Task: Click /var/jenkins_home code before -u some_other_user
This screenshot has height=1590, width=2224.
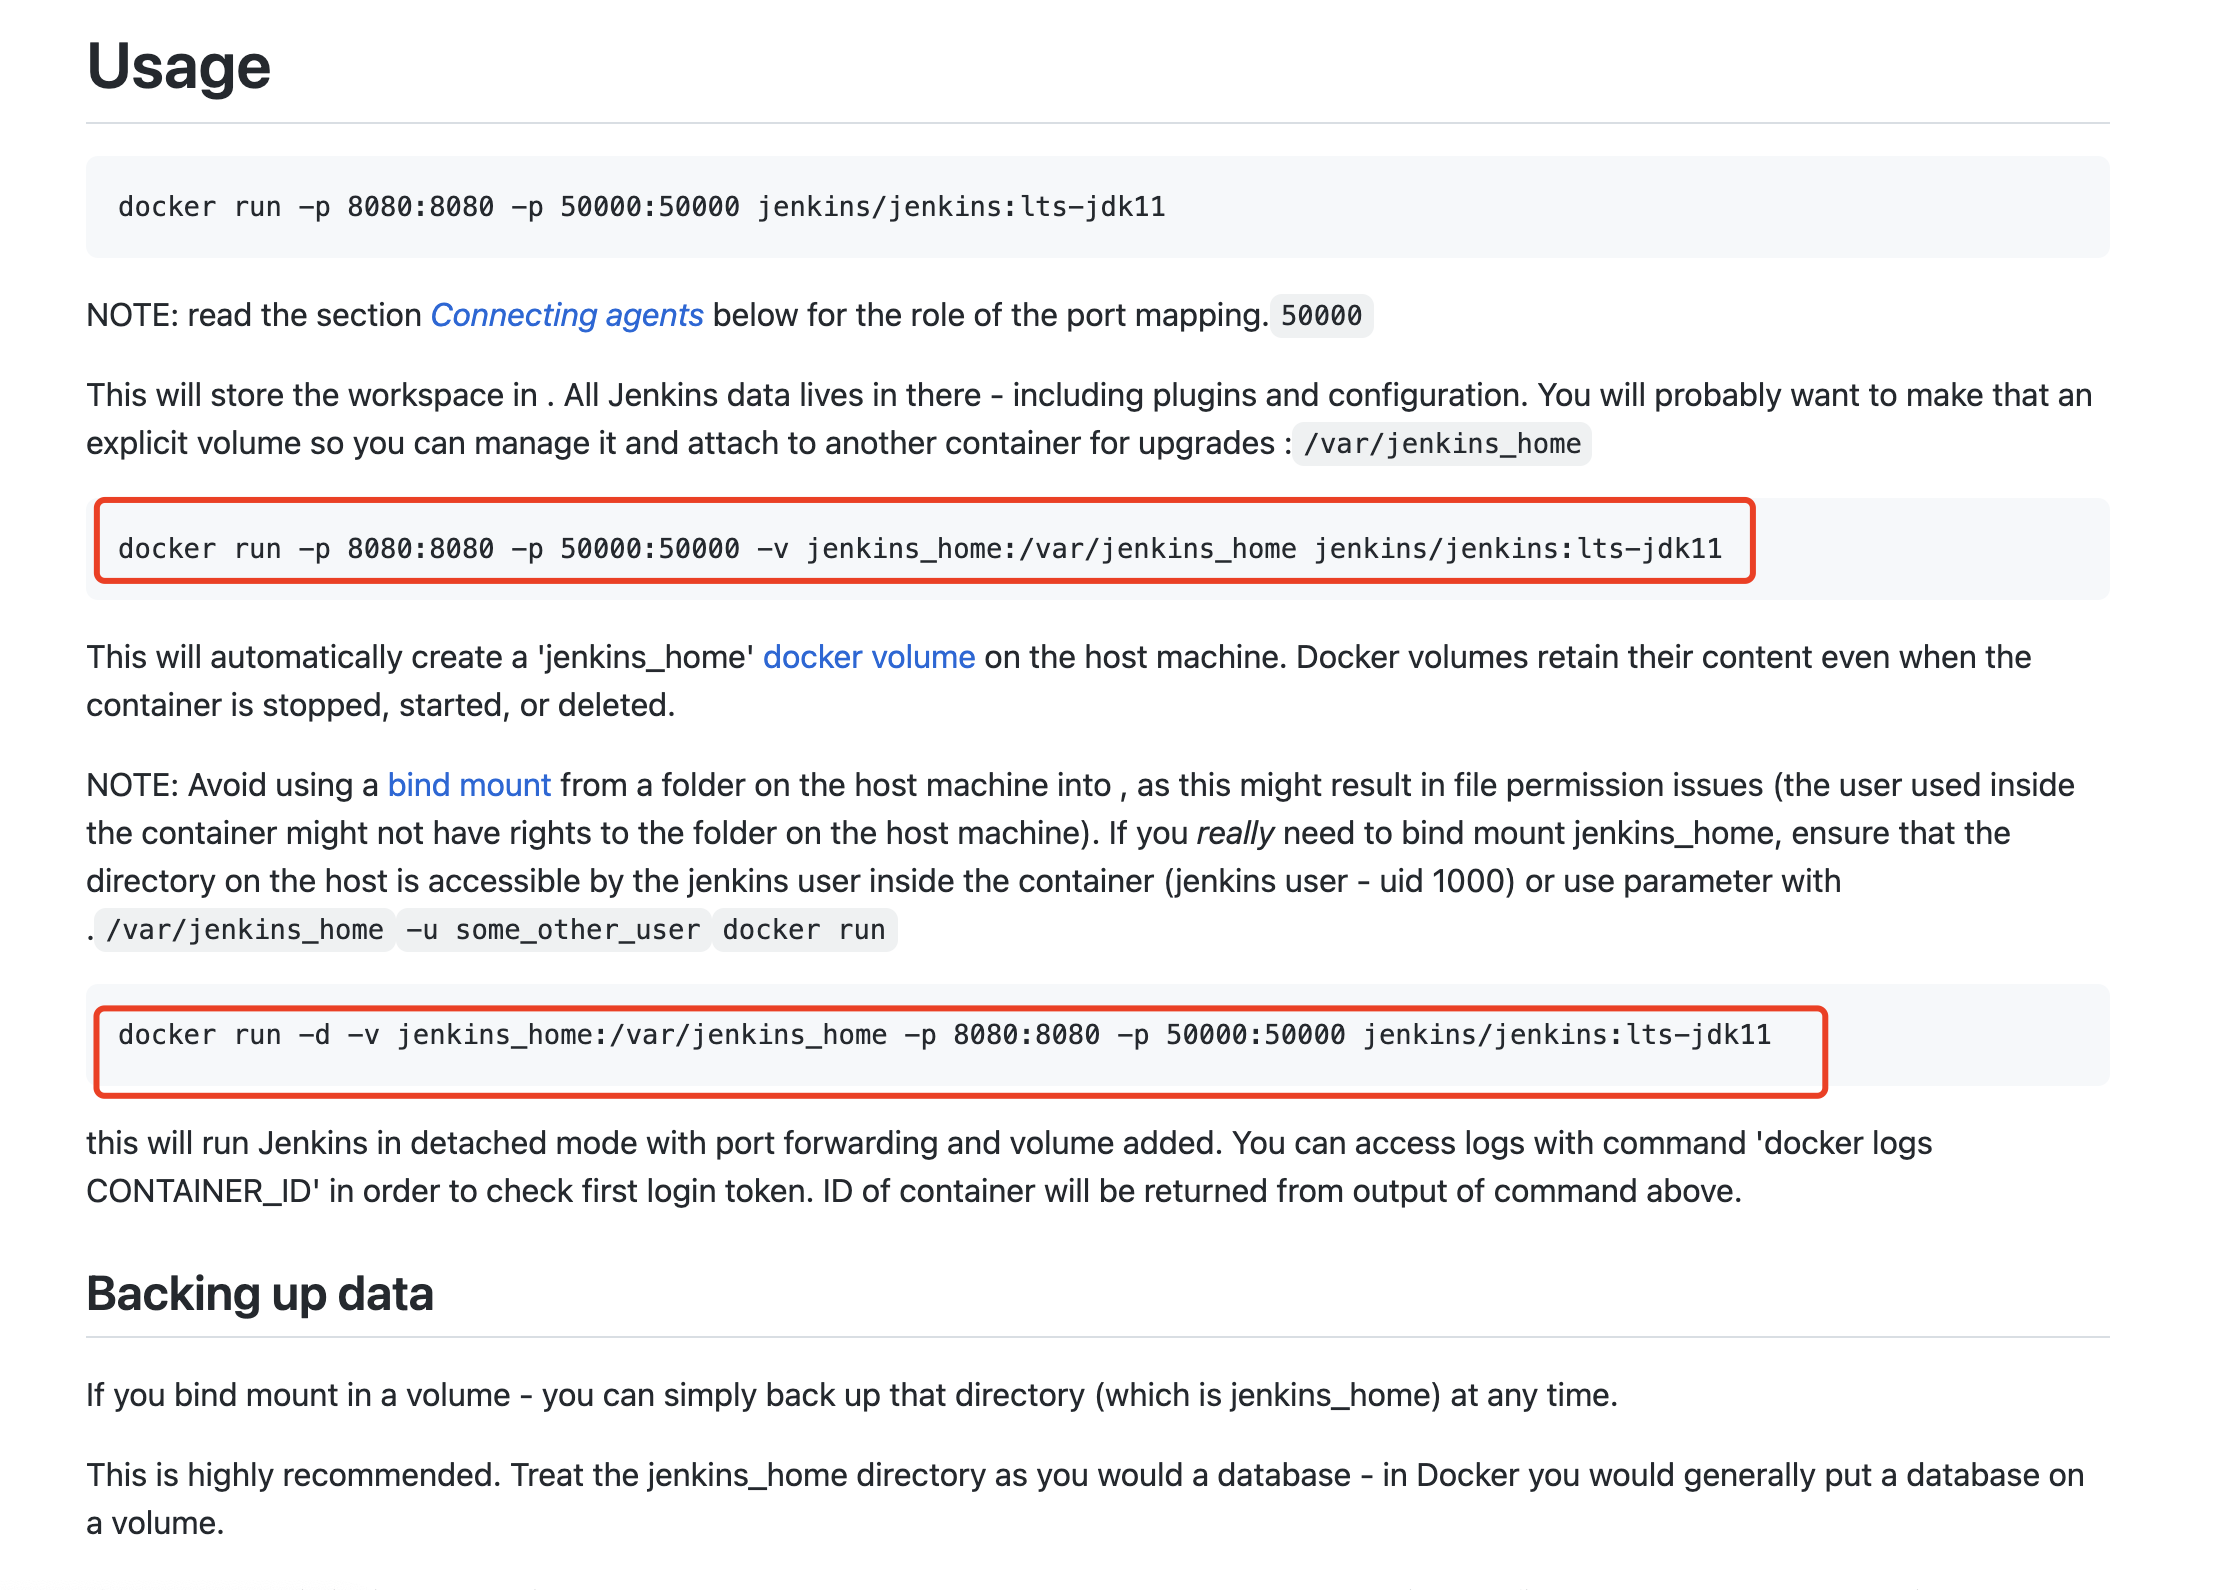Action: click(x=245, y=930)
